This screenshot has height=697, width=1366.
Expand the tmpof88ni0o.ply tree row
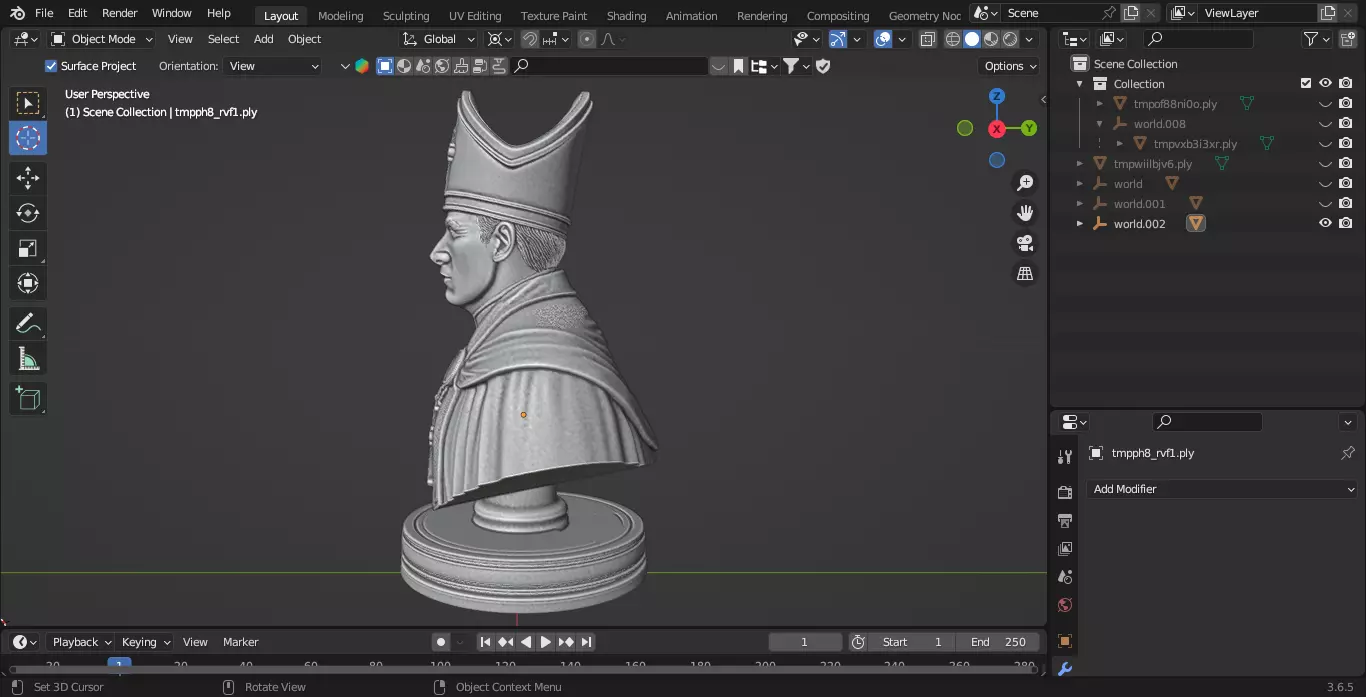click(x=1100, y=104)
